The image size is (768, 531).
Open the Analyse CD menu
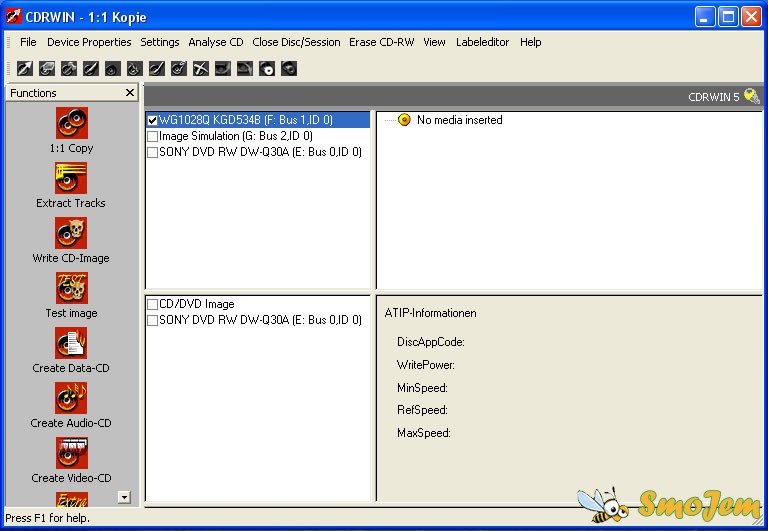tap(216, 42)
